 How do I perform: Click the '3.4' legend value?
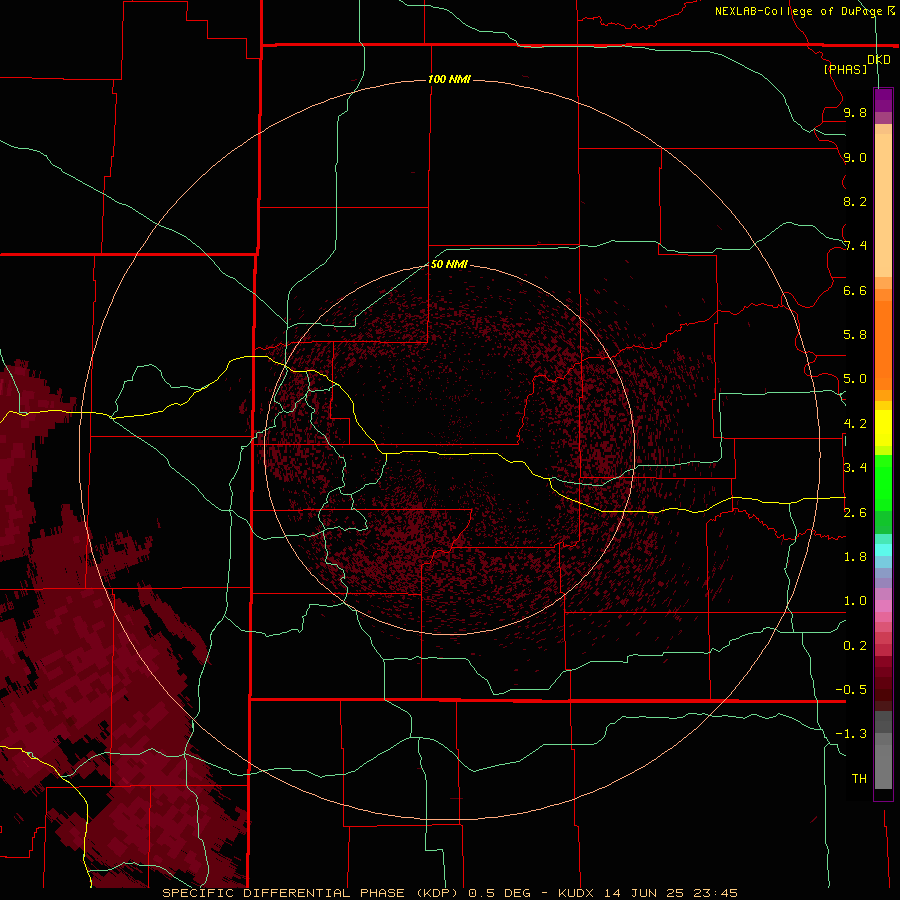point(855,467)
